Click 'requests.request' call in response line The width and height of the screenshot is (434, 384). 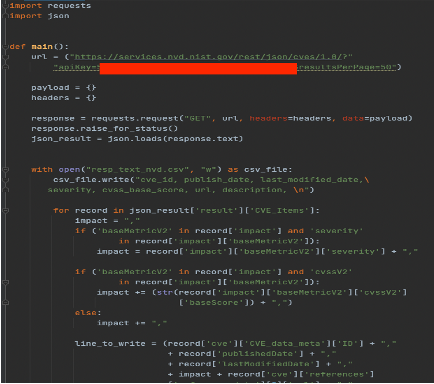(135, 118)
